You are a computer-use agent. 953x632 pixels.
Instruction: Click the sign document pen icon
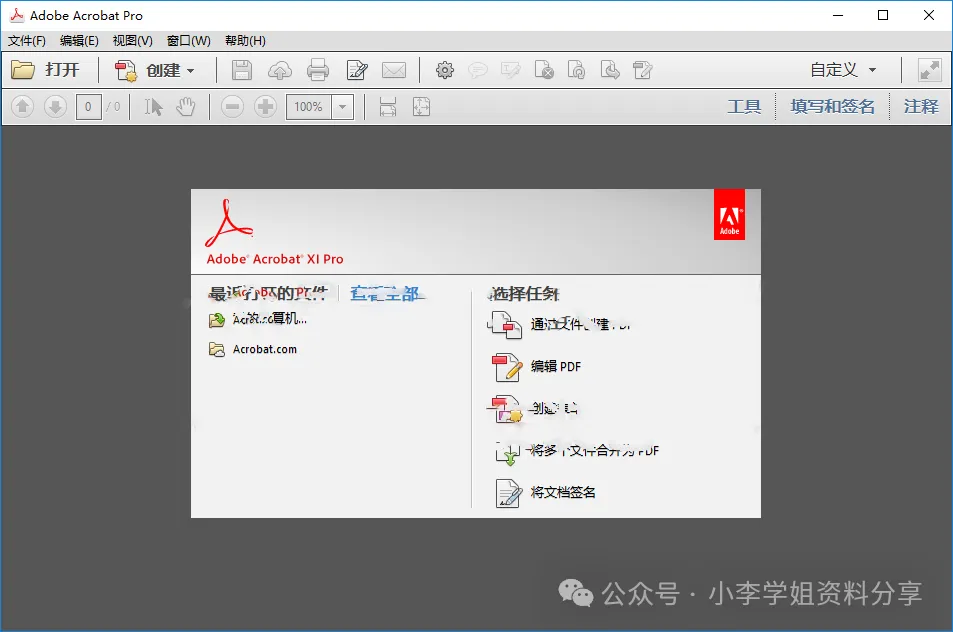pos(508,493)
